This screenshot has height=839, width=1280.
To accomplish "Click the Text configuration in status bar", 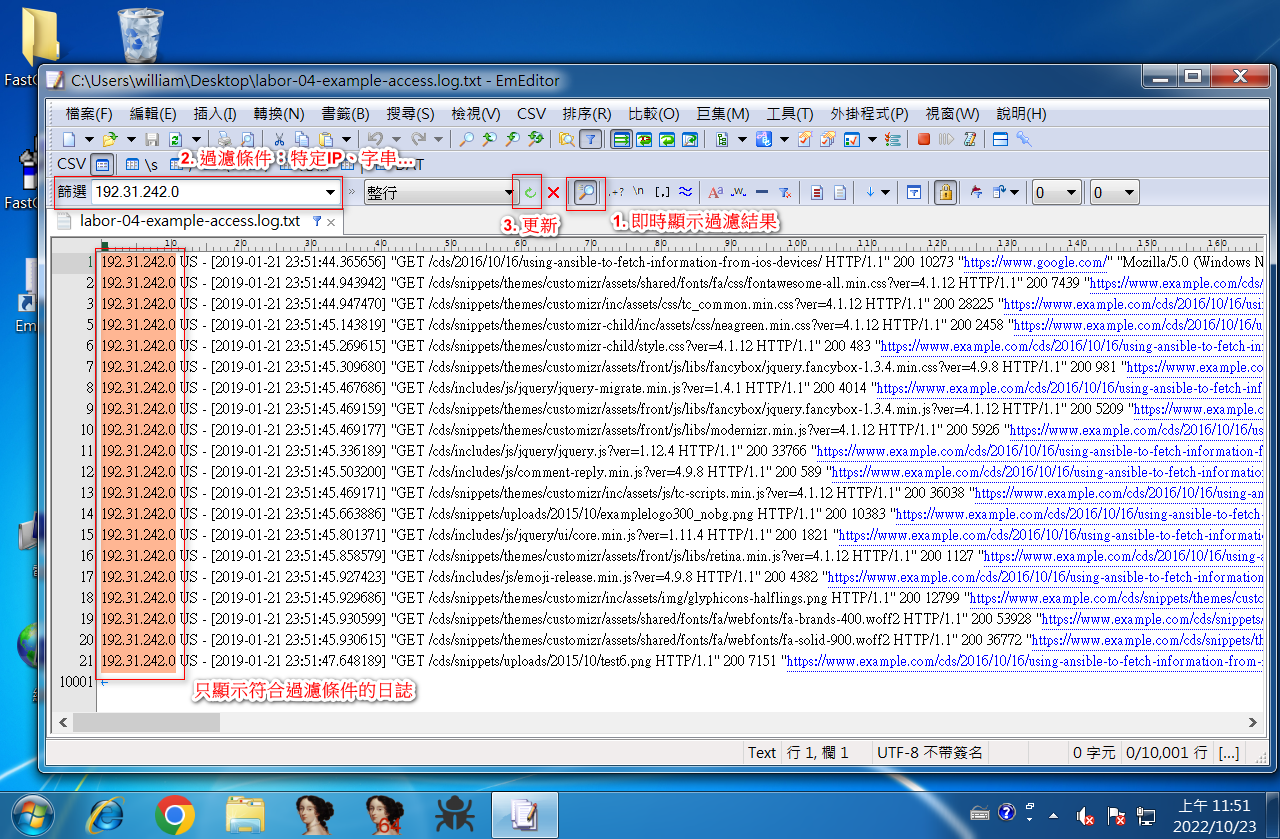I will click(x=762, y=752).
